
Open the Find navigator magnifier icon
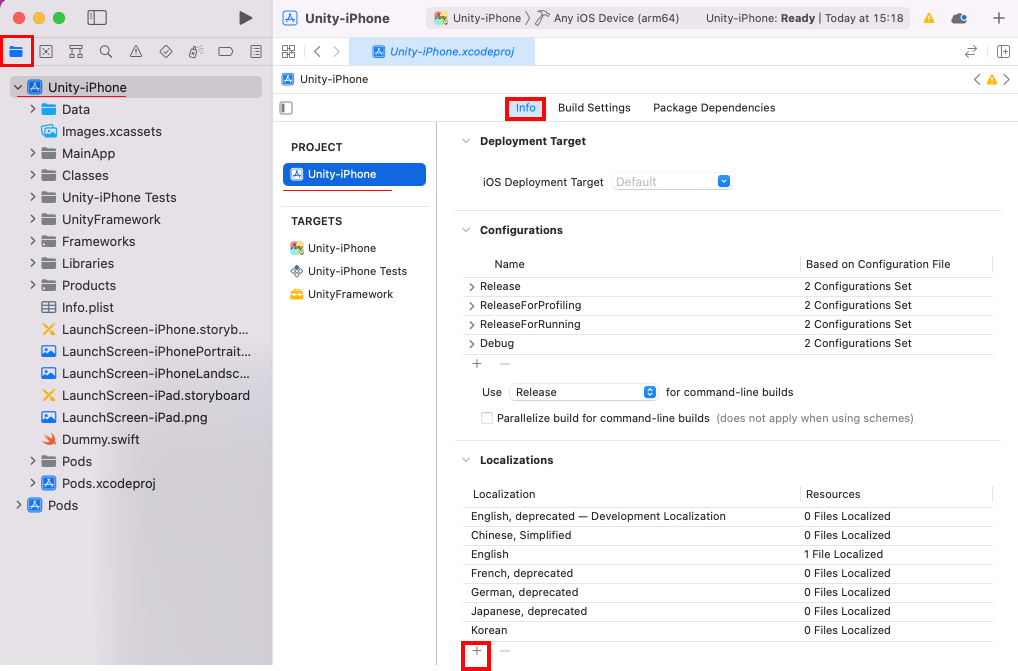[106, 51]
